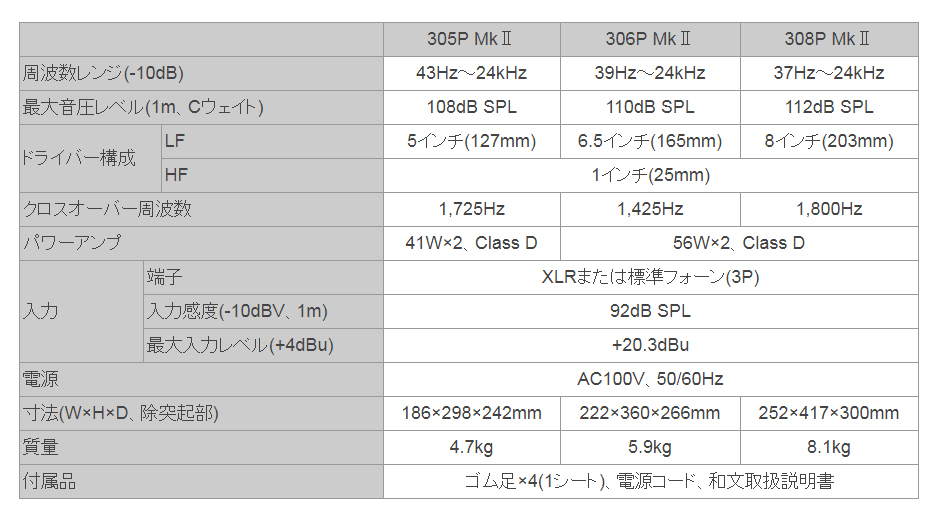Screen dimensions: 941x518
Task: Click the +20.3dBu cell
Action: tap(651, 346)
